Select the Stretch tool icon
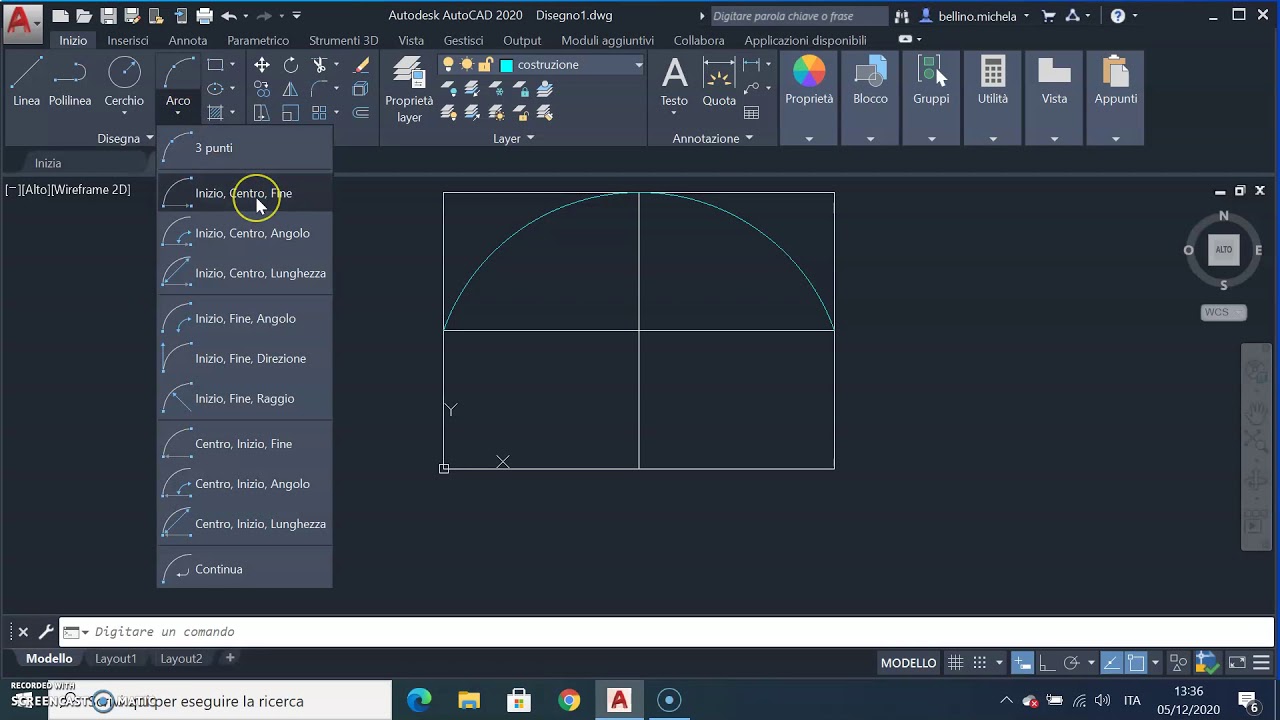The width and height of the screenshot is (1280, 720). click(262, 113)
